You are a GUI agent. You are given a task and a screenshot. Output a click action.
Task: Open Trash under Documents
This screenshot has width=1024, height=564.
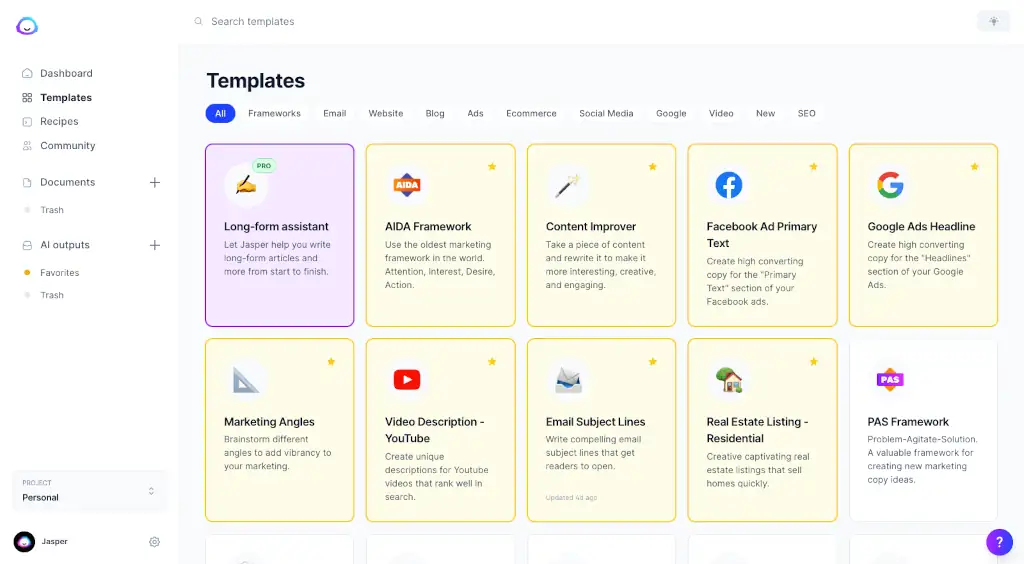[52, 210]
